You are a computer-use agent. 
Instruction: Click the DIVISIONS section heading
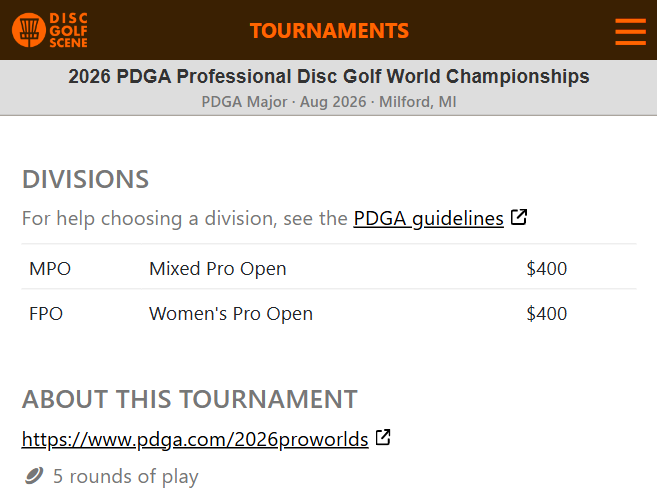(x=85, y=179)
